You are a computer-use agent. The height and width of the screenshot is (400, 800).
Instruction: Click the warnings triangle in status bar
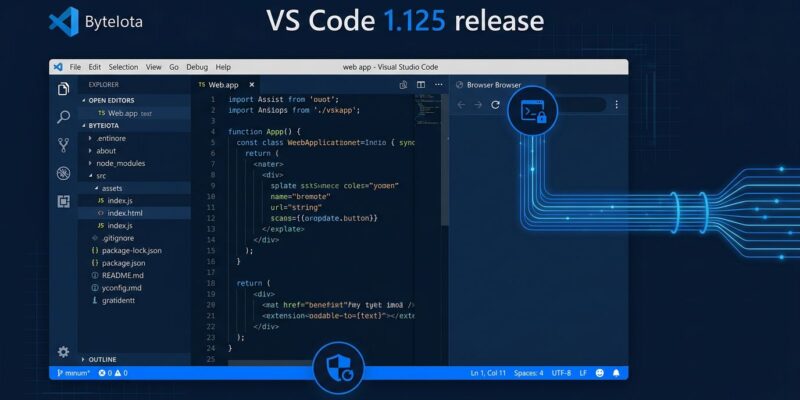coord(118,373)
